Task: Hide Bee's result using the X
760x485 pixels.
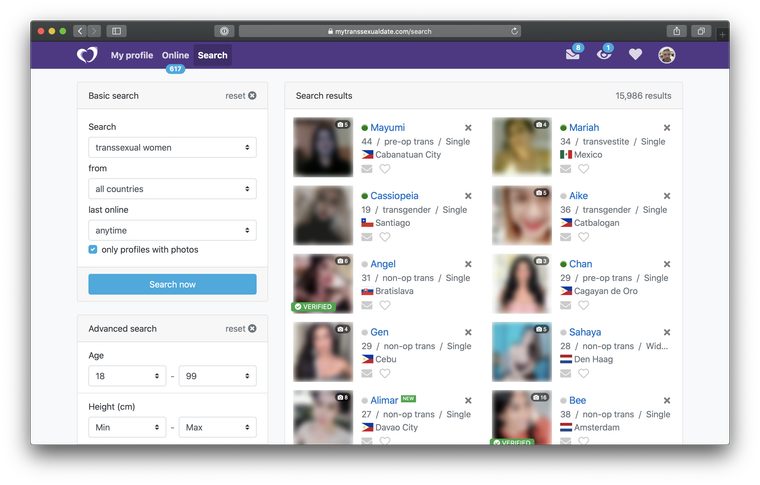Action: pos(667,401)
